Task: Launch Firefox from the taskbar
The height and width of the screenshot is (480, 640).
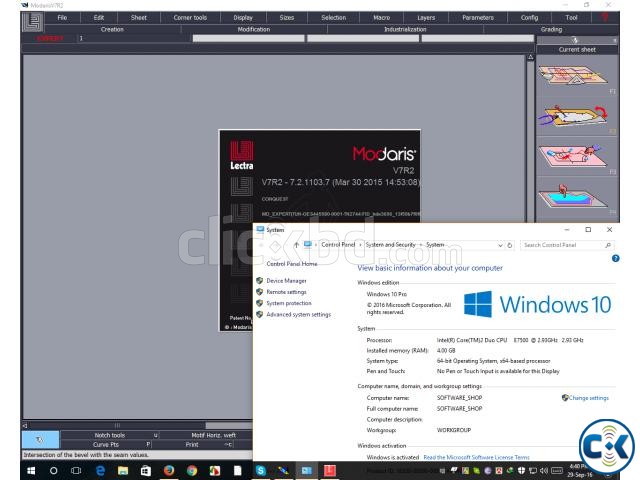Action: coord(169,470)
